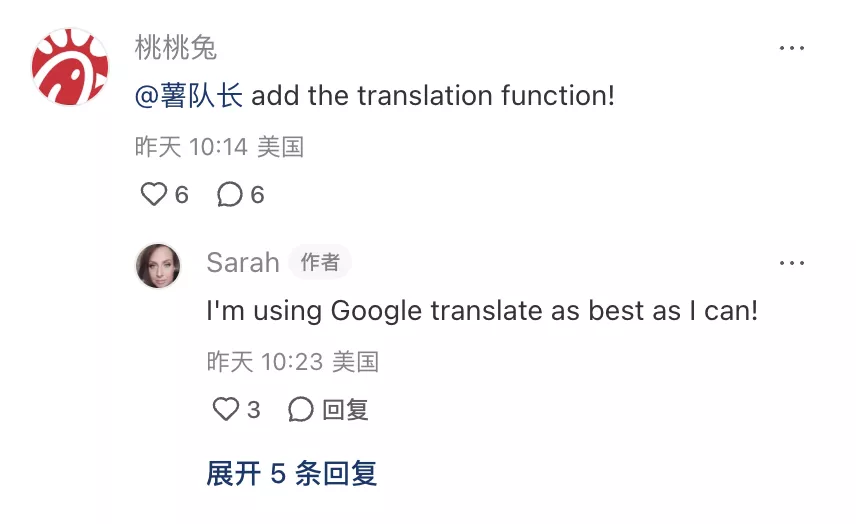Open Sarah's profile photo
This screenshot has width=856, height=524.
pos(158,265)
